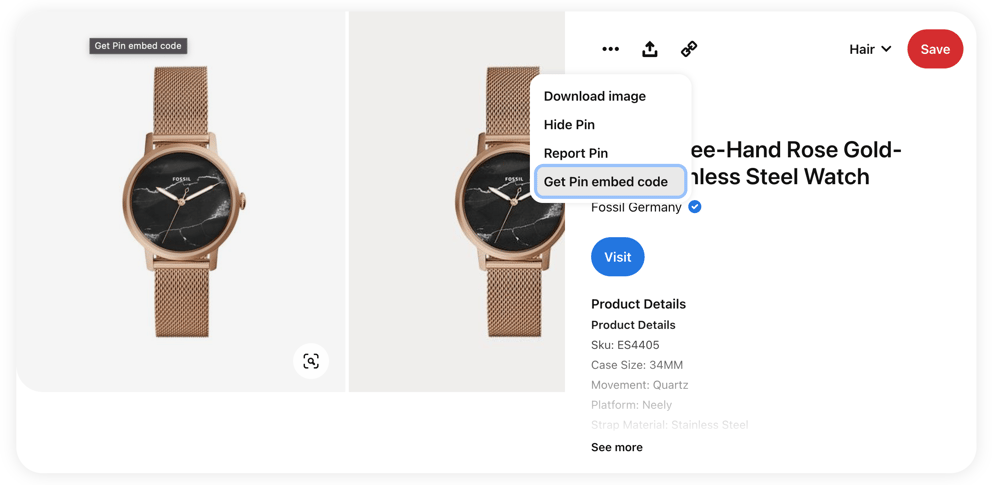Click the Get Pin embed code tooltip
This screenshot has width=992, height=485.
pyautogui.click(x=138, y=46)
